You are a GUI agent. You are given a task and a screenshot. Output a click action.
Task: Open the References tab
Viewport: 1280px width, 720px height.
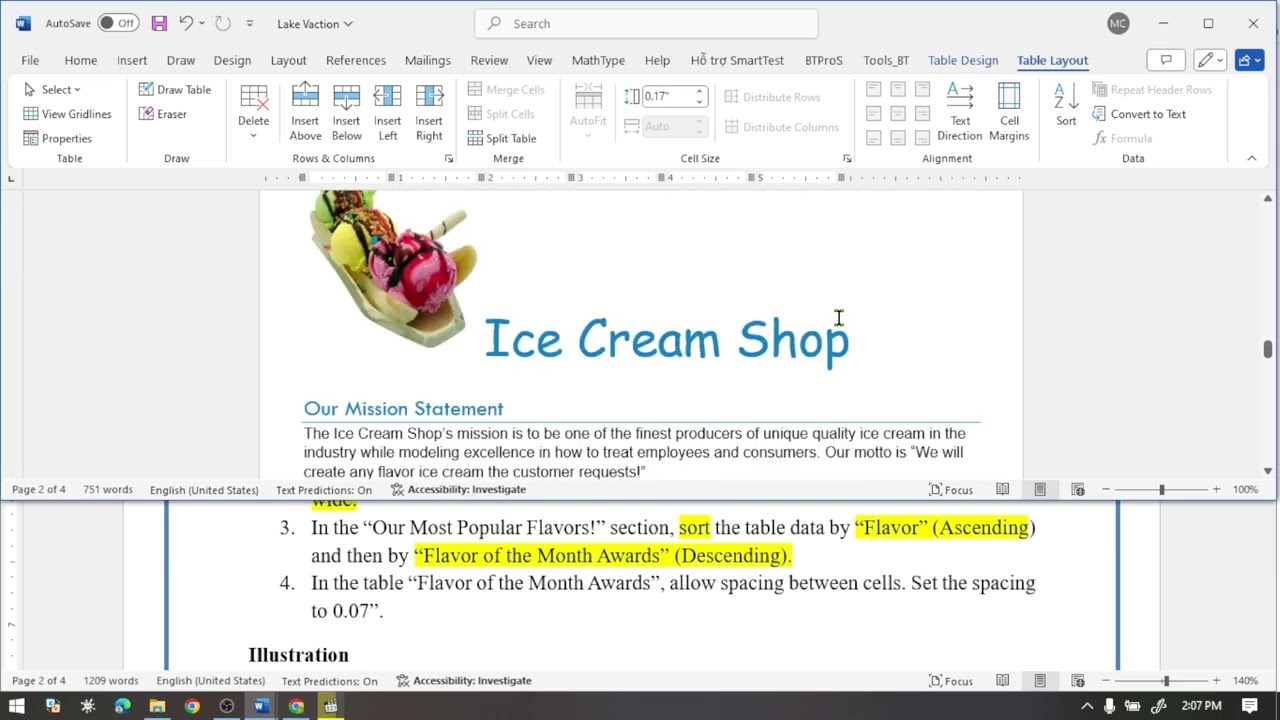pos(355,60)
